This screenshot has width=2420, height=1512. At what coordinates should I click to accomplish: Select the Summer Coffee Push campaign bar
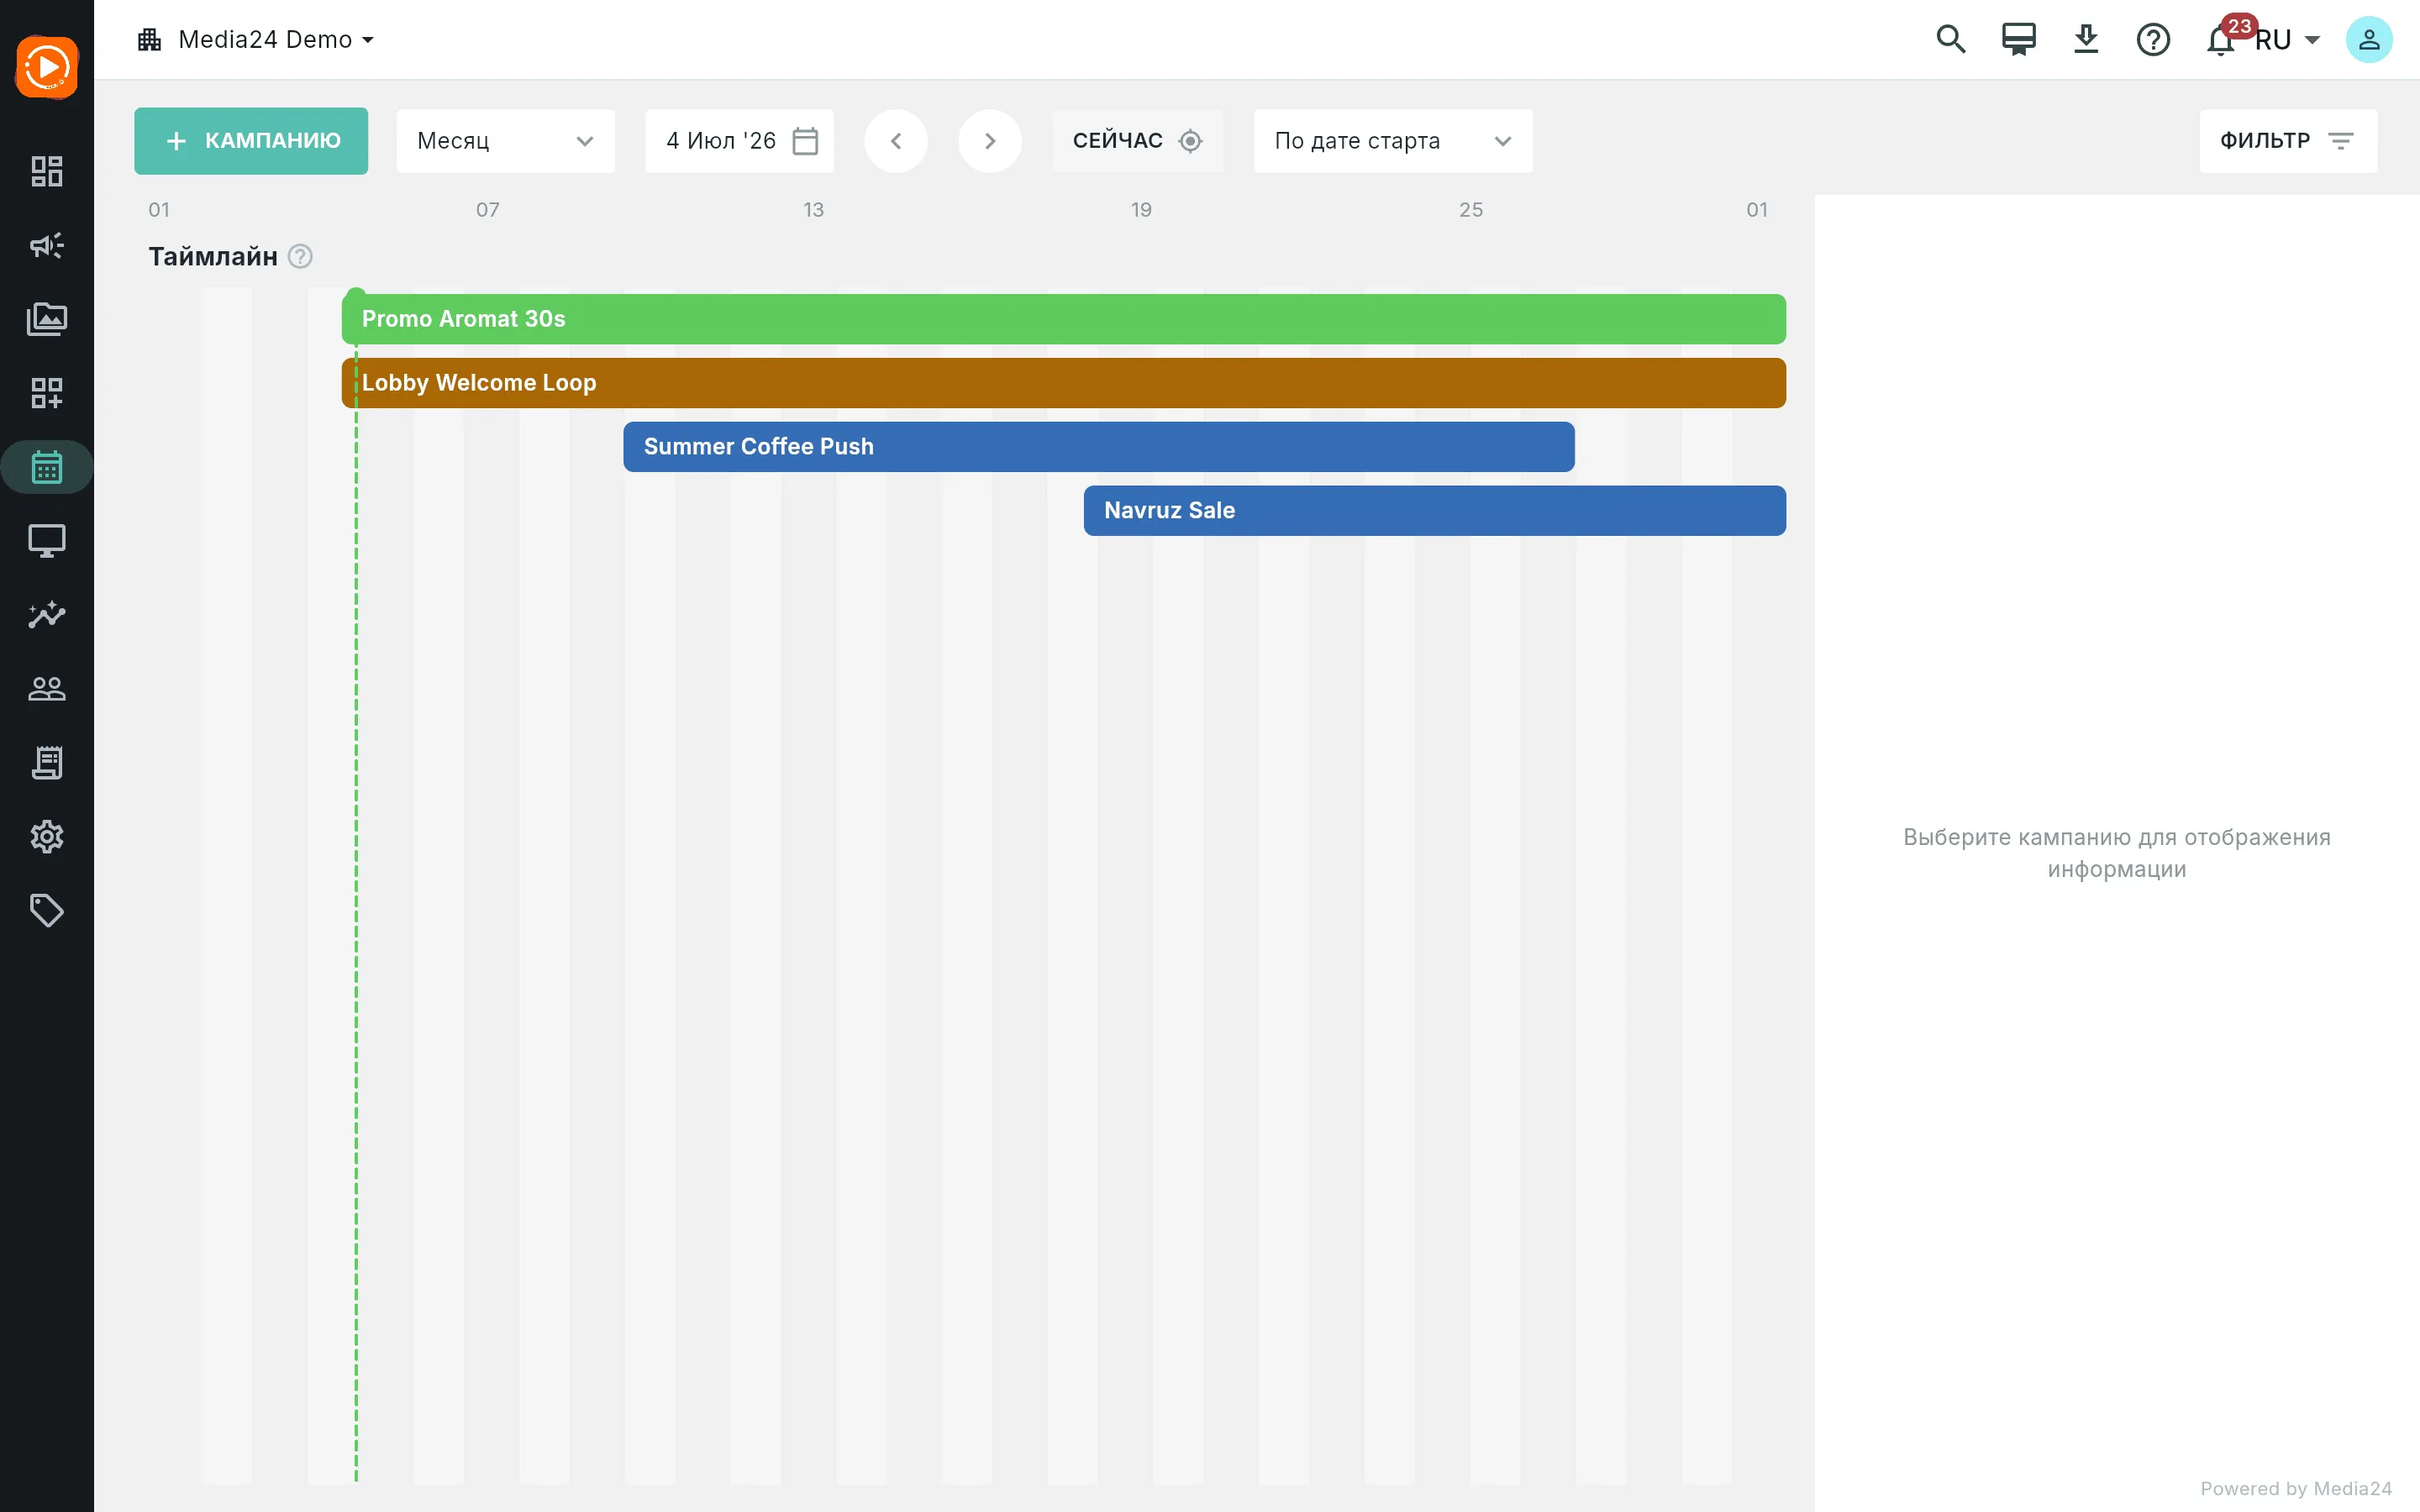point(1099,447)
